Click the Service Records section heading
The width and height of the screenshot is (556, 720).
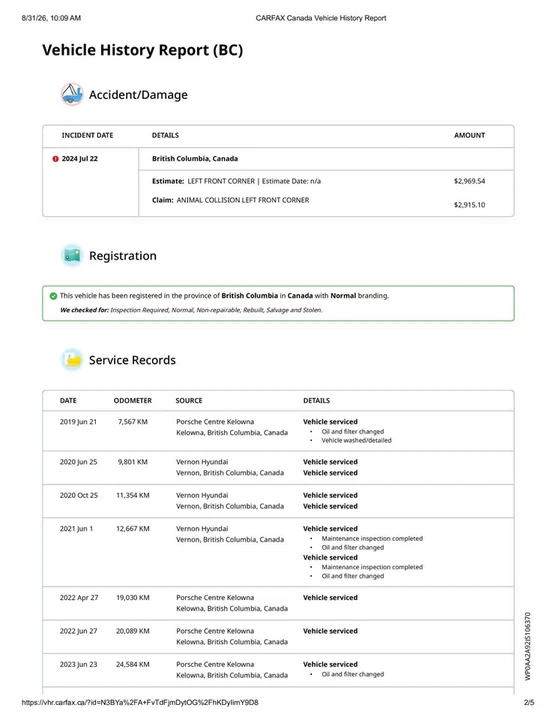[132, 360]
